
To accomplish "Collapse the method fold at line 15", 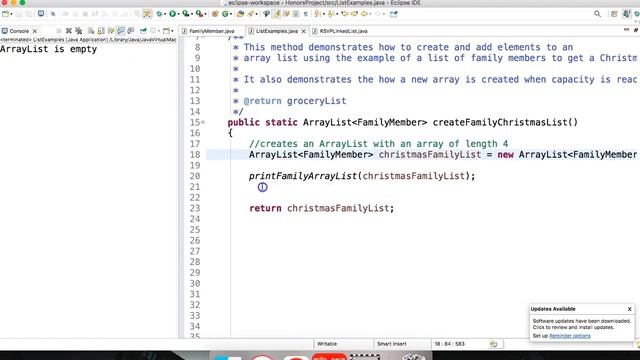I will (203, 122).
